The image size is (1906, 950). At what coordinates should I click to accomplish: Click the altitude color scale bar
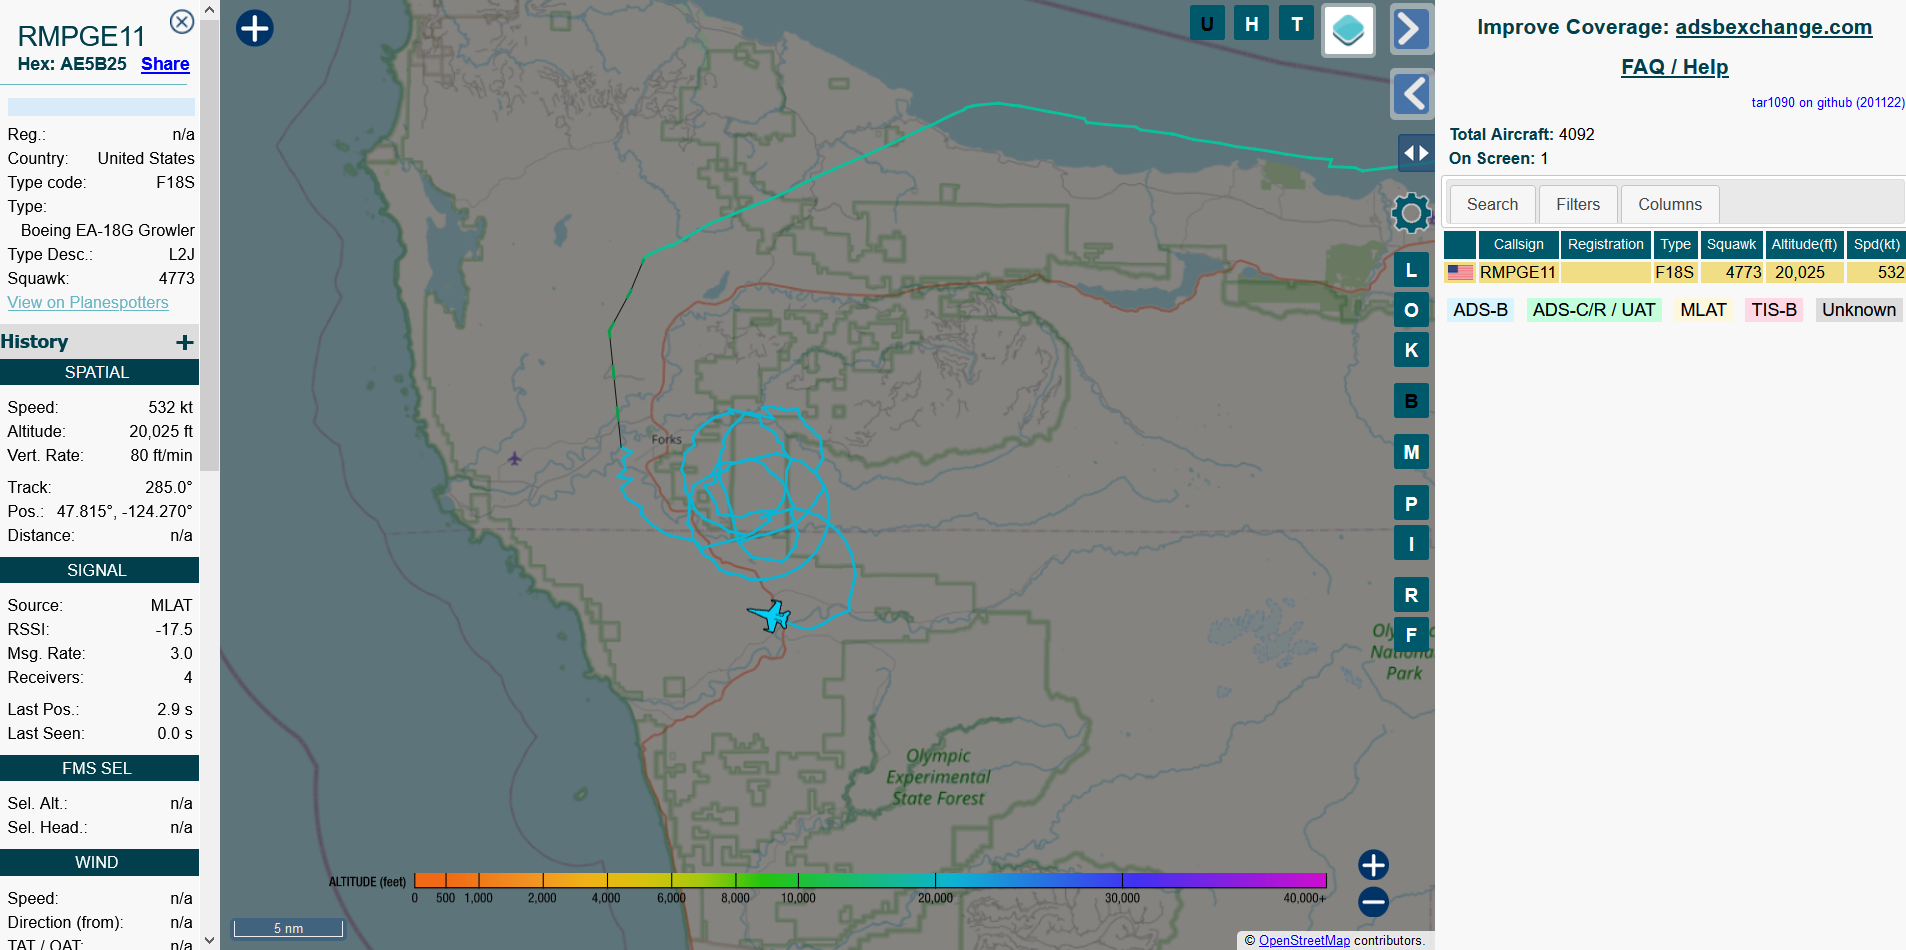[x=870, y=880]
